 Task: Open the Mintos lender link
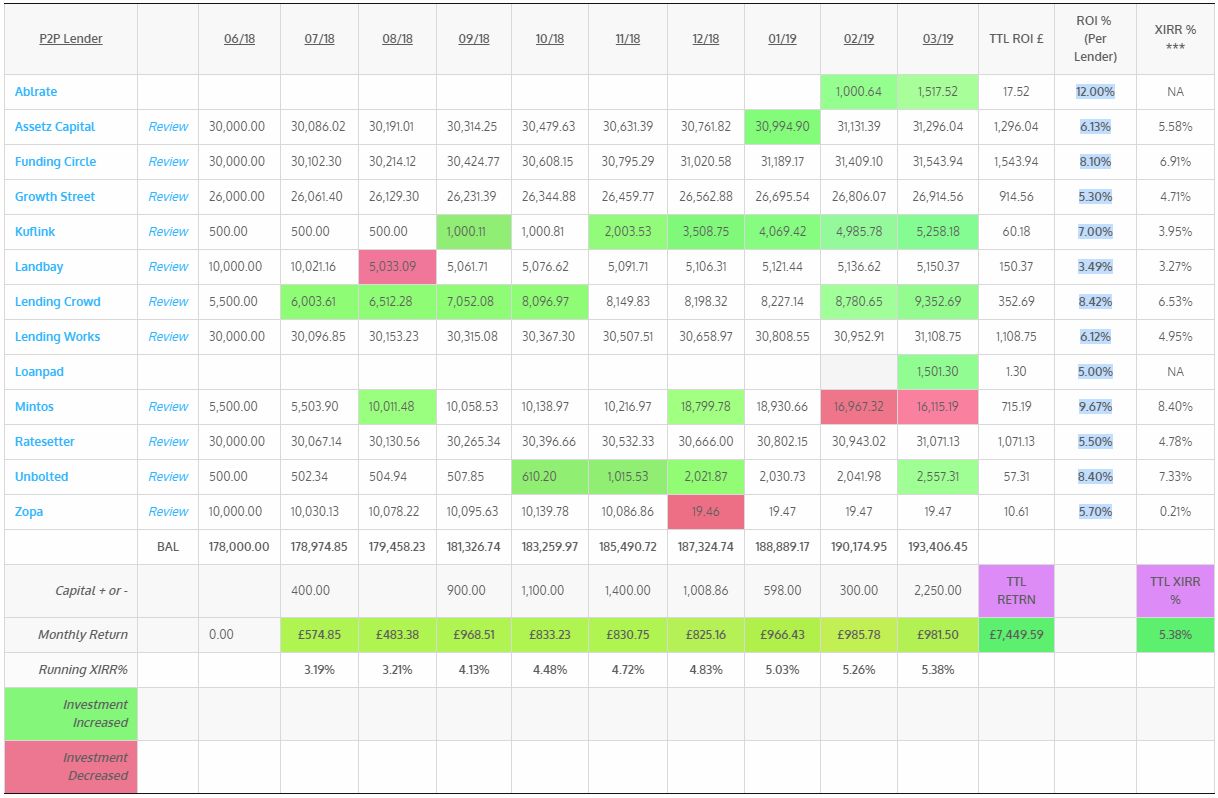click(34, 407)
